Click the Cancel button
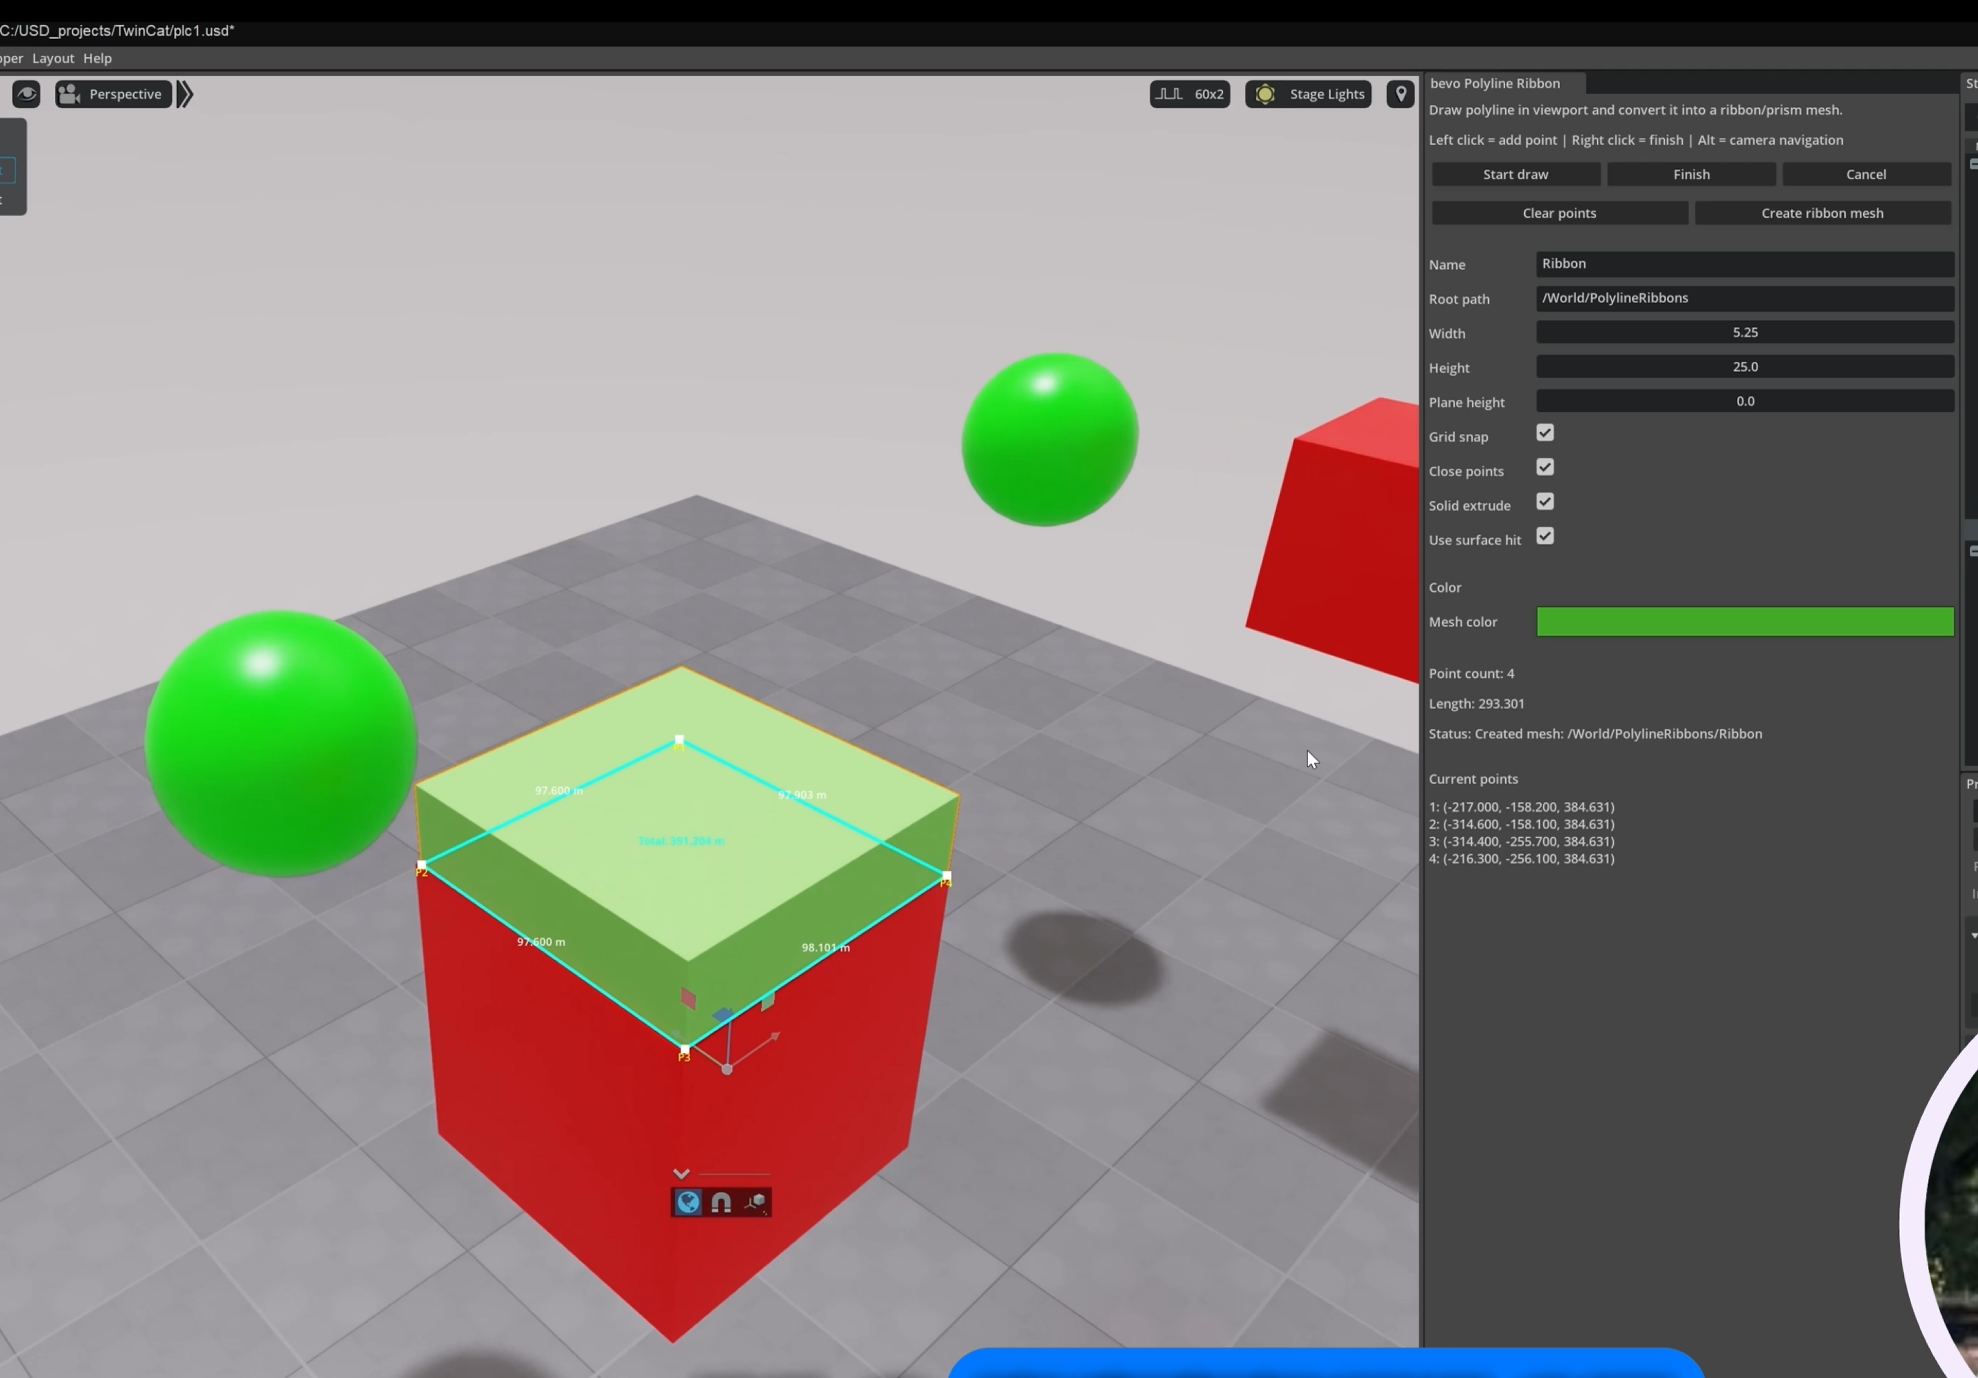1978x1378 pixels. coord(1866,174)
